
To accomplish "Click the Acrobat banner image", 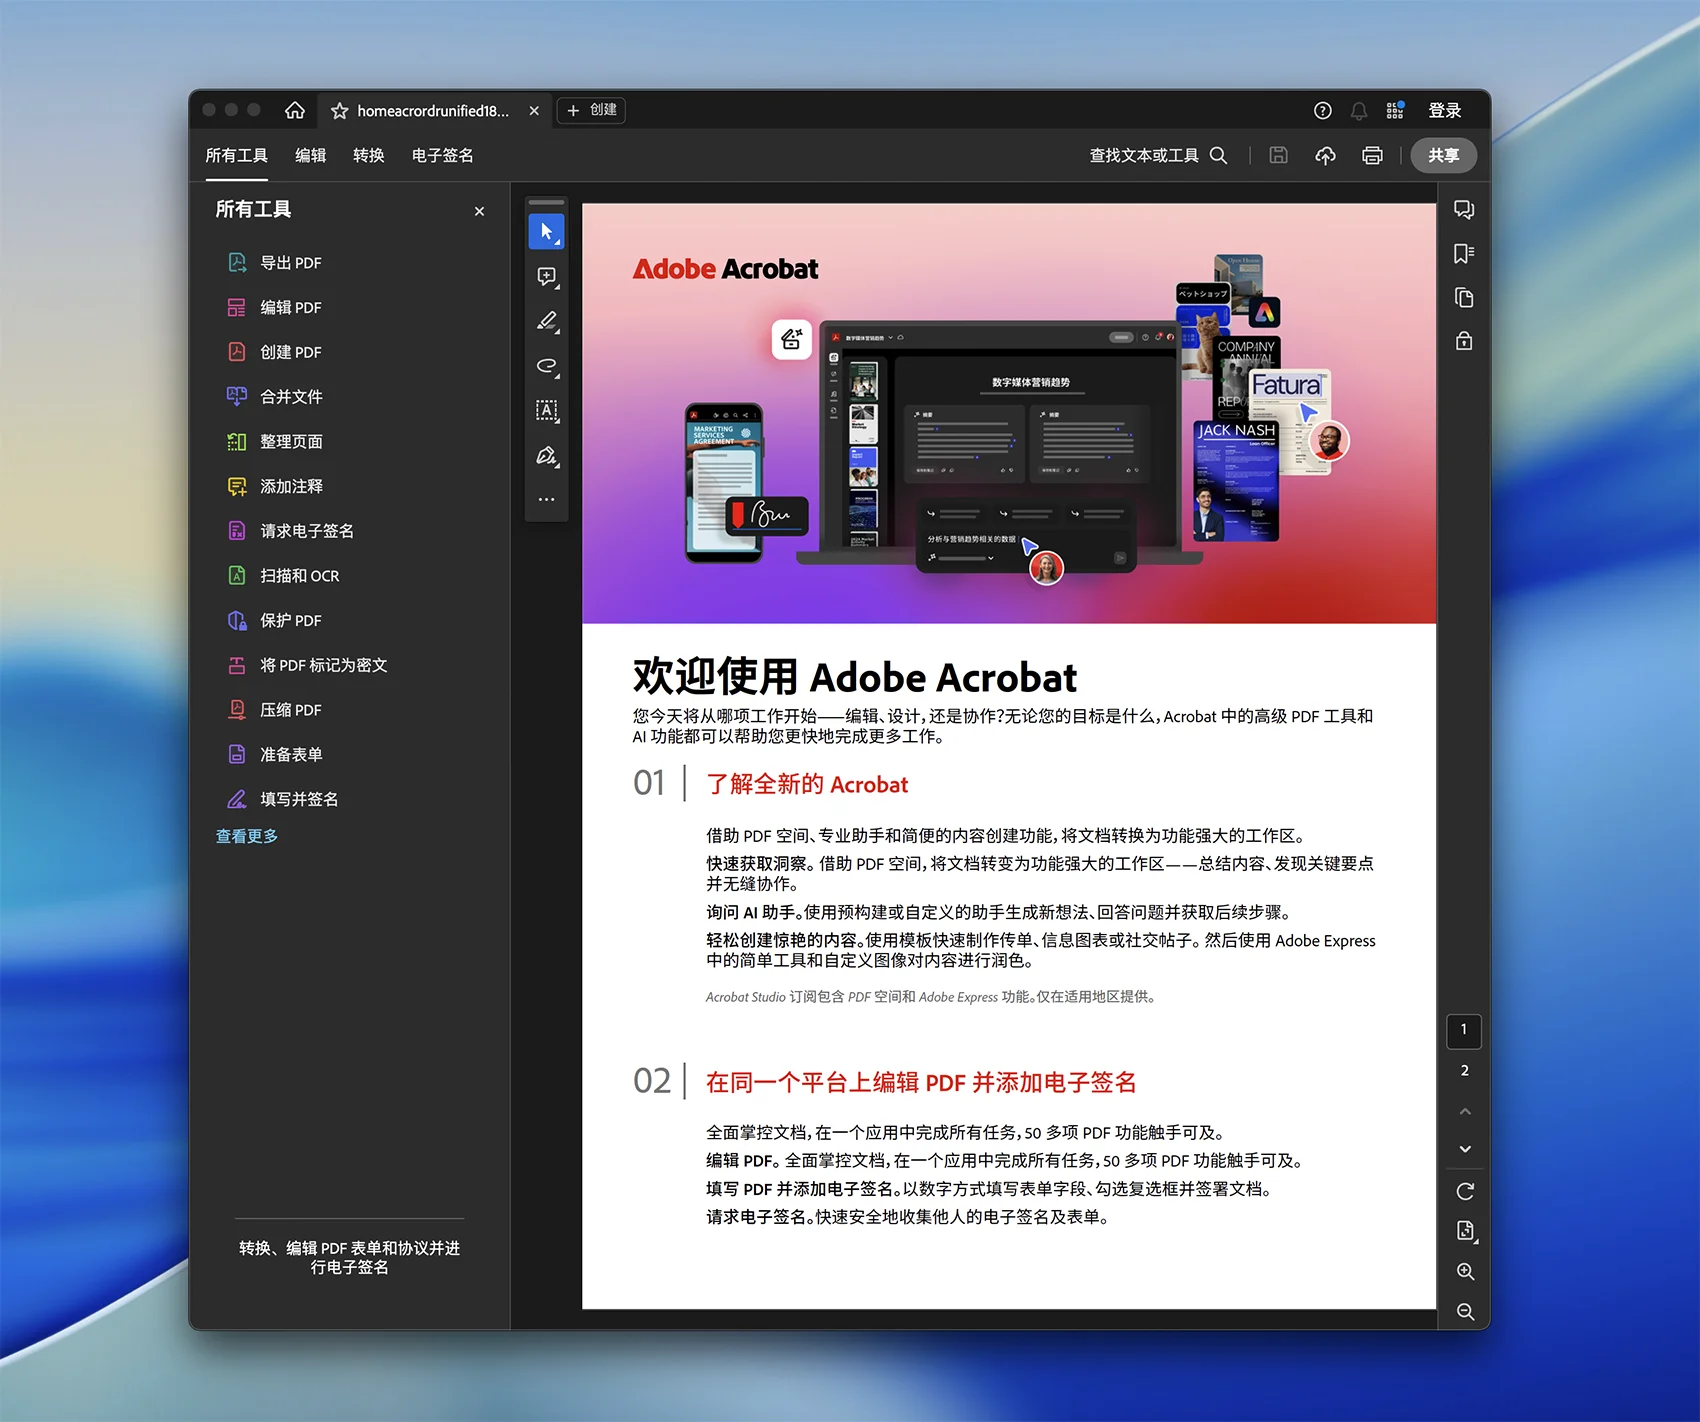I will pos(1009,414).
